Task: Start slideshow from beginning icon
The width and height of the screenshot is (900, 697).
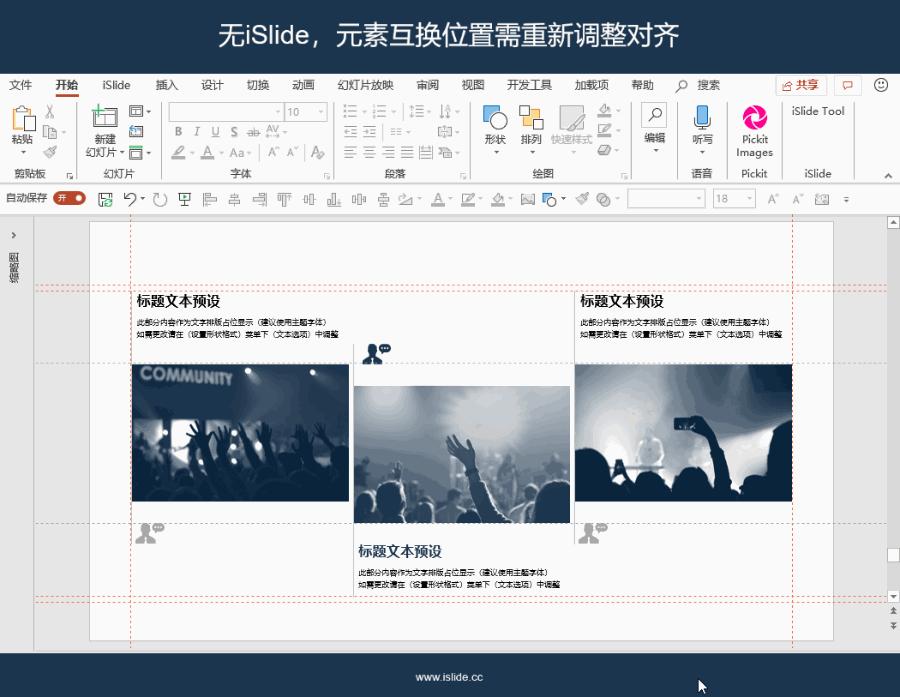Action: point(184,199)
